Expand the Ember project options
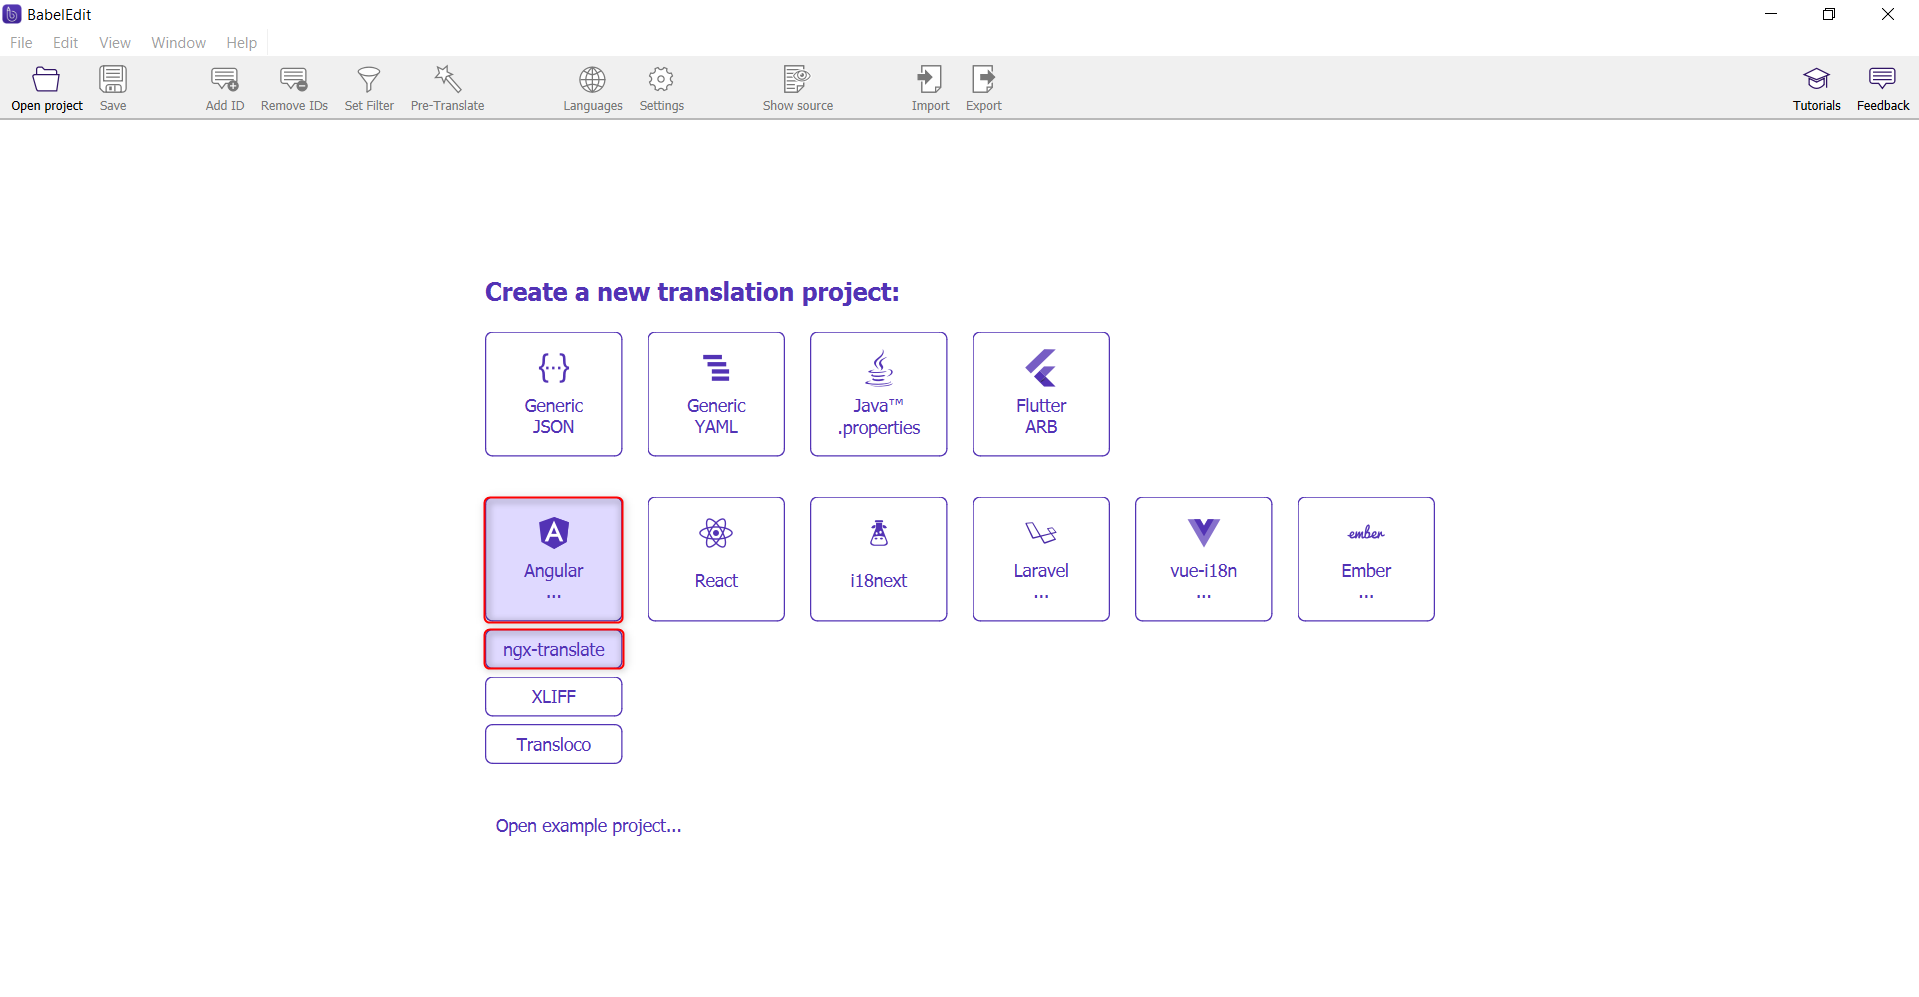1919x997 pixels. pos(1366,559)
